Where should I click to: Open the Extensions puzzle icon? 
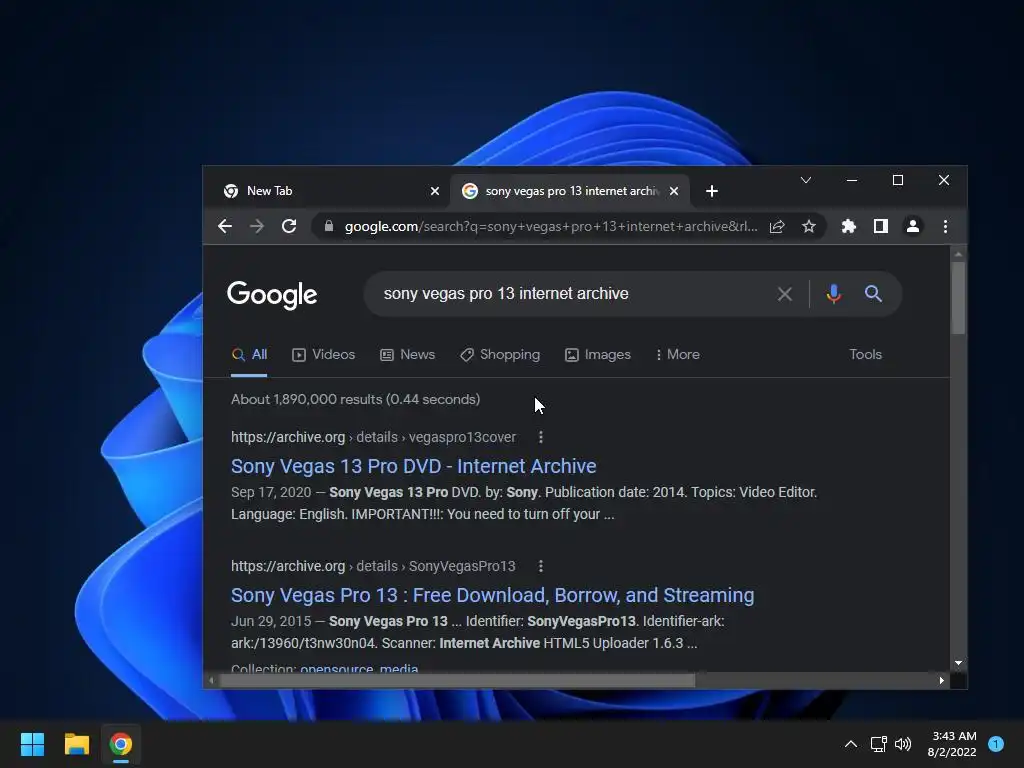click(x=848, y=227)
